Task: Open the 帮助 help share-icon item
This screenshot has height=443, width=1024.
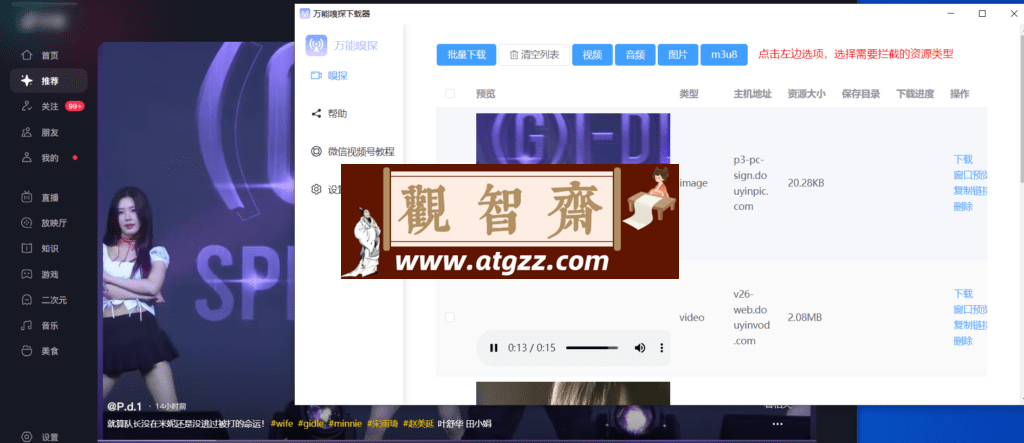Action: pos(328,114)
